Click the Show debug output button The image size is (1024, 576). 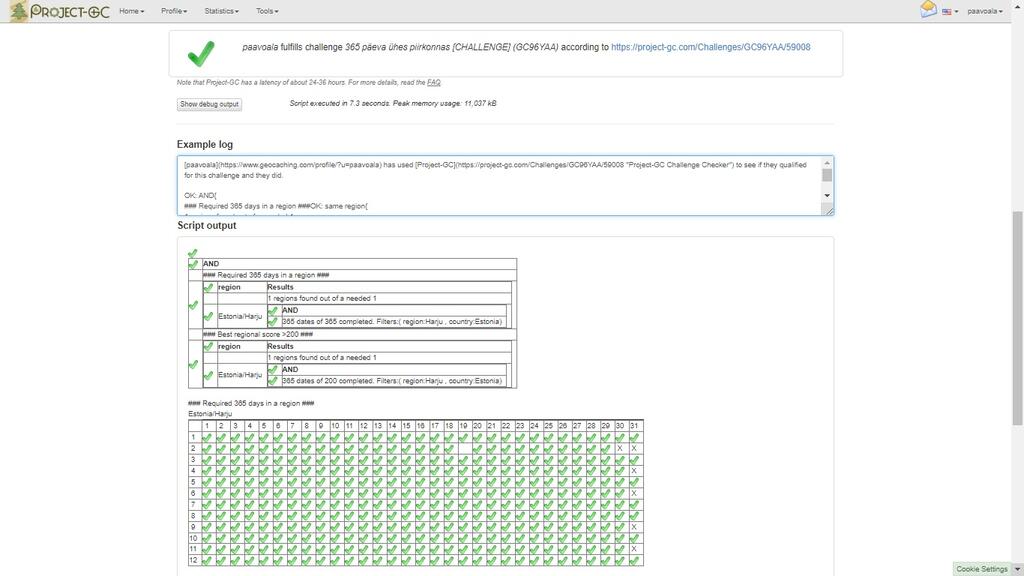[209, 104]
